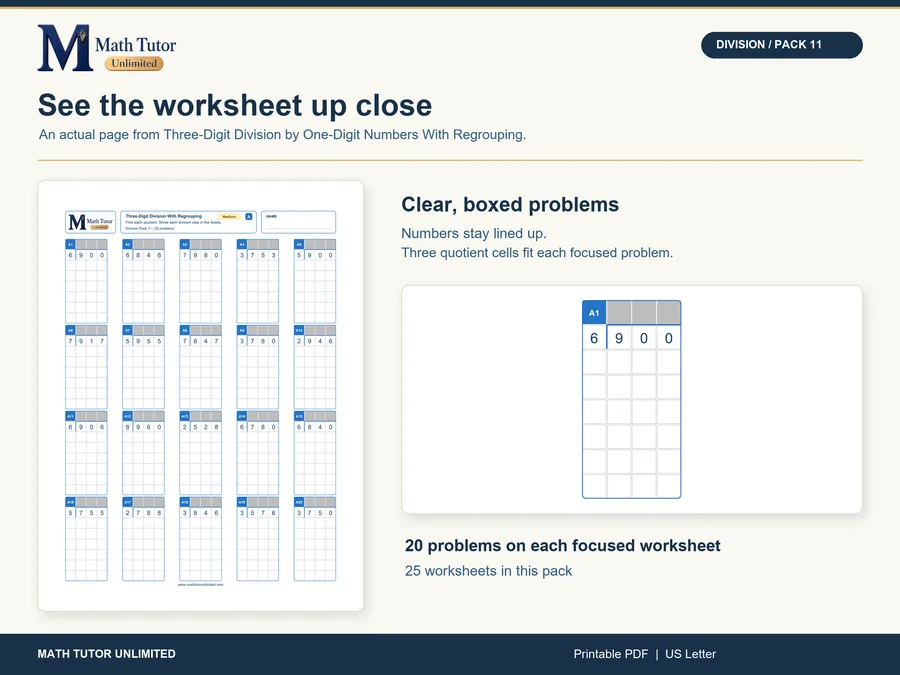Click Printable PDF in the footer

pyautogui.click(x=611, y=654)
